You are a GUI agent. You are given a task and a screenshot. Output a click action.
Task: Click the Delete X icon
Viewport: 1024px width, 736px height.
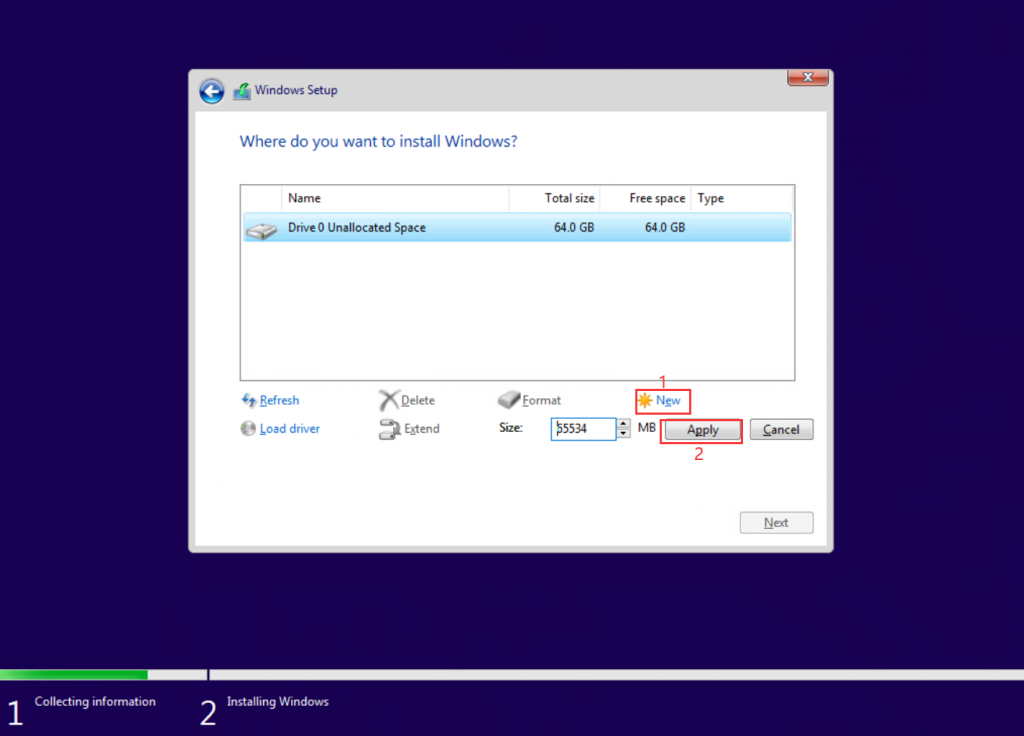389,400
